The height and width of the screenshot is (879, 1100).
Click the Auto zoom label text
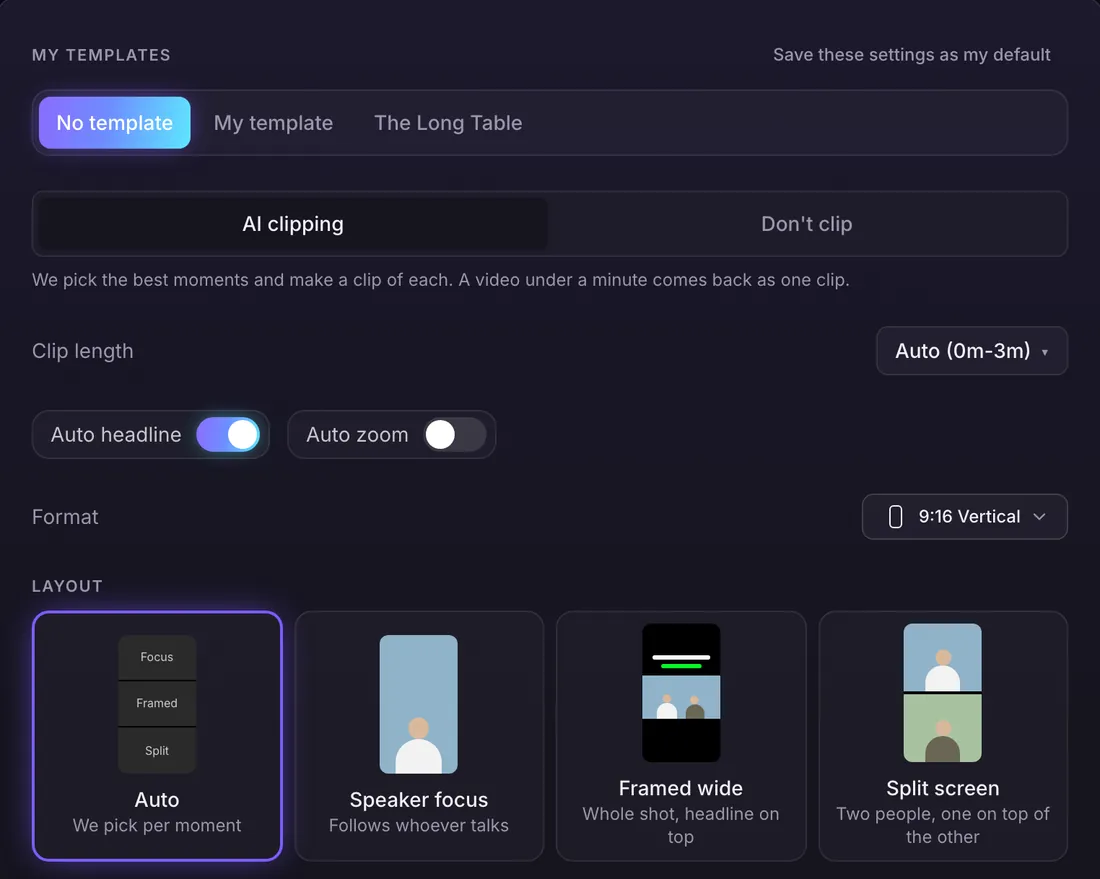pyautogui.click(x=357, y=435)
